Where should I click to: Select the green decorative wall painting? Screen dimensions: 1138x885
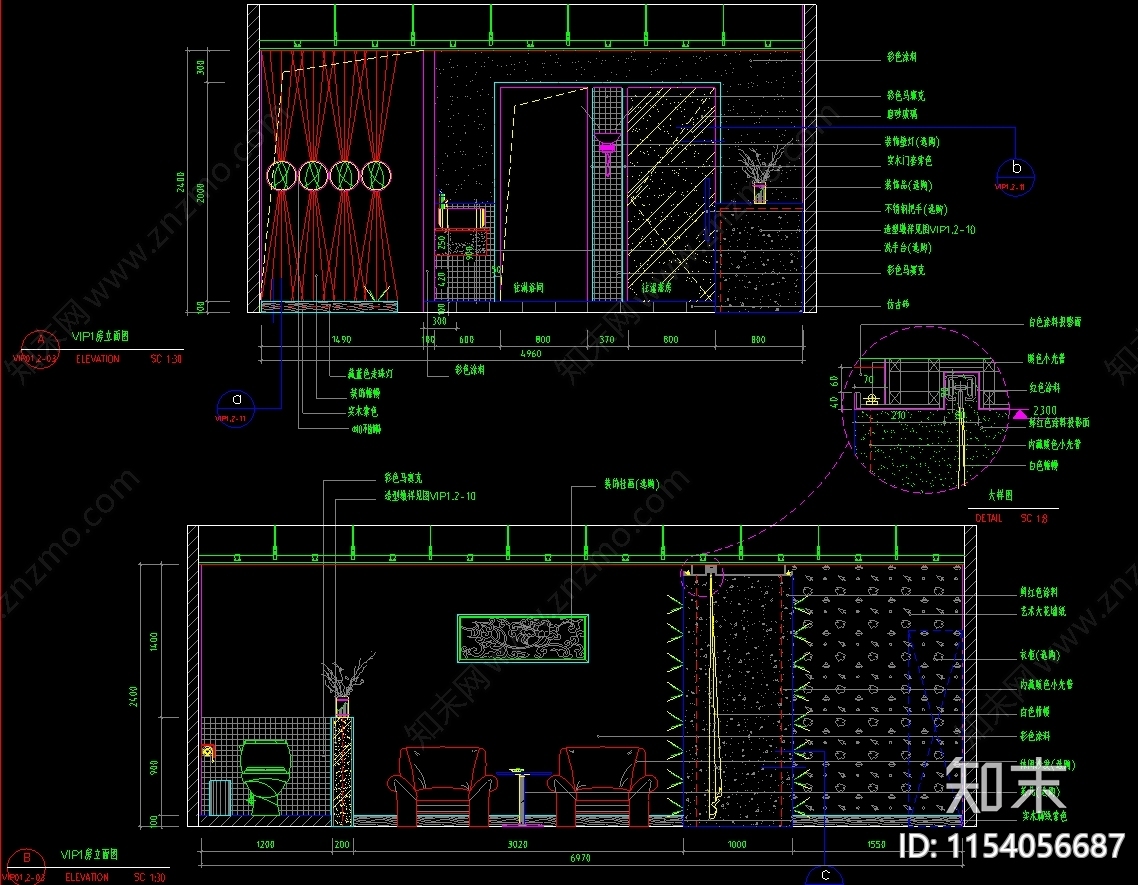(523, 638)
